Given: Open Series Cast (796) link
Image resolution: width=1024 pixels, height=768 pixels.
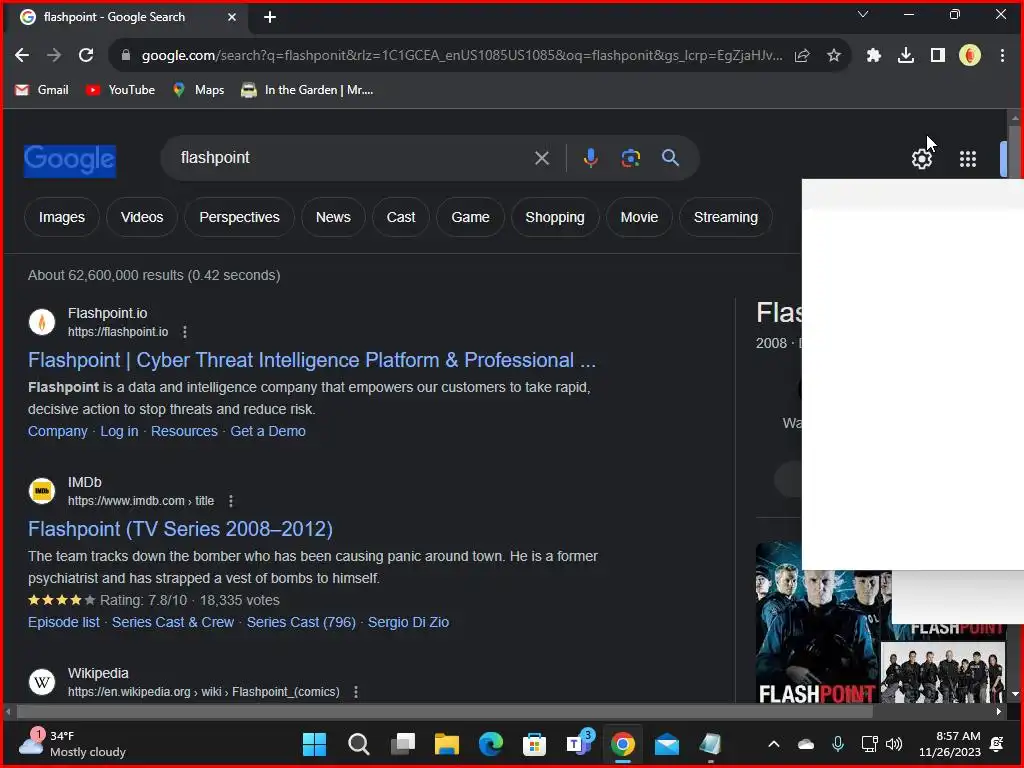Looking at the screenshot, I should [x=301, y=622].
